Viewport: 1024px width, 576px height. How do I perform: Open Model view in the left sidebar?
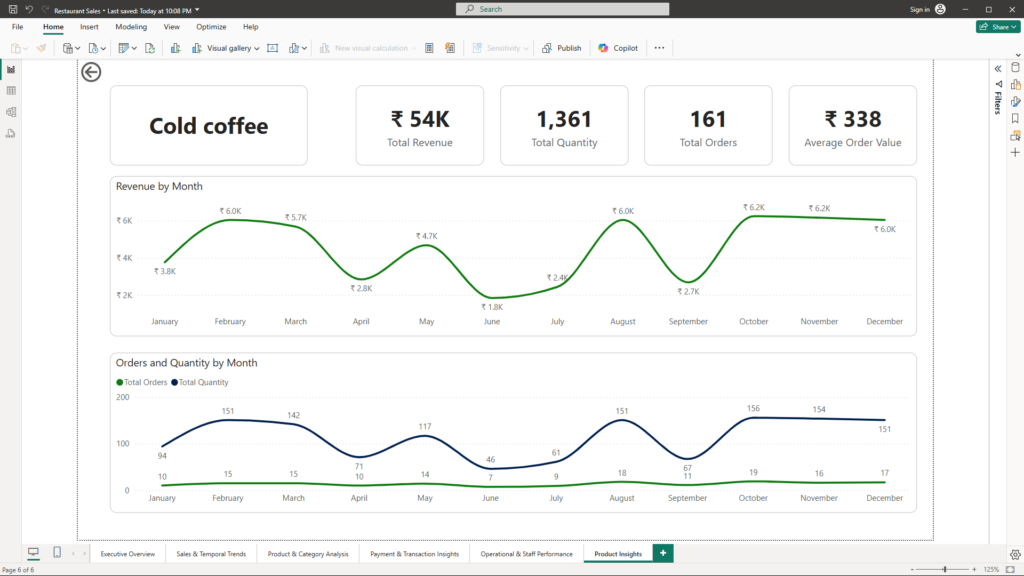click(11, 112)
